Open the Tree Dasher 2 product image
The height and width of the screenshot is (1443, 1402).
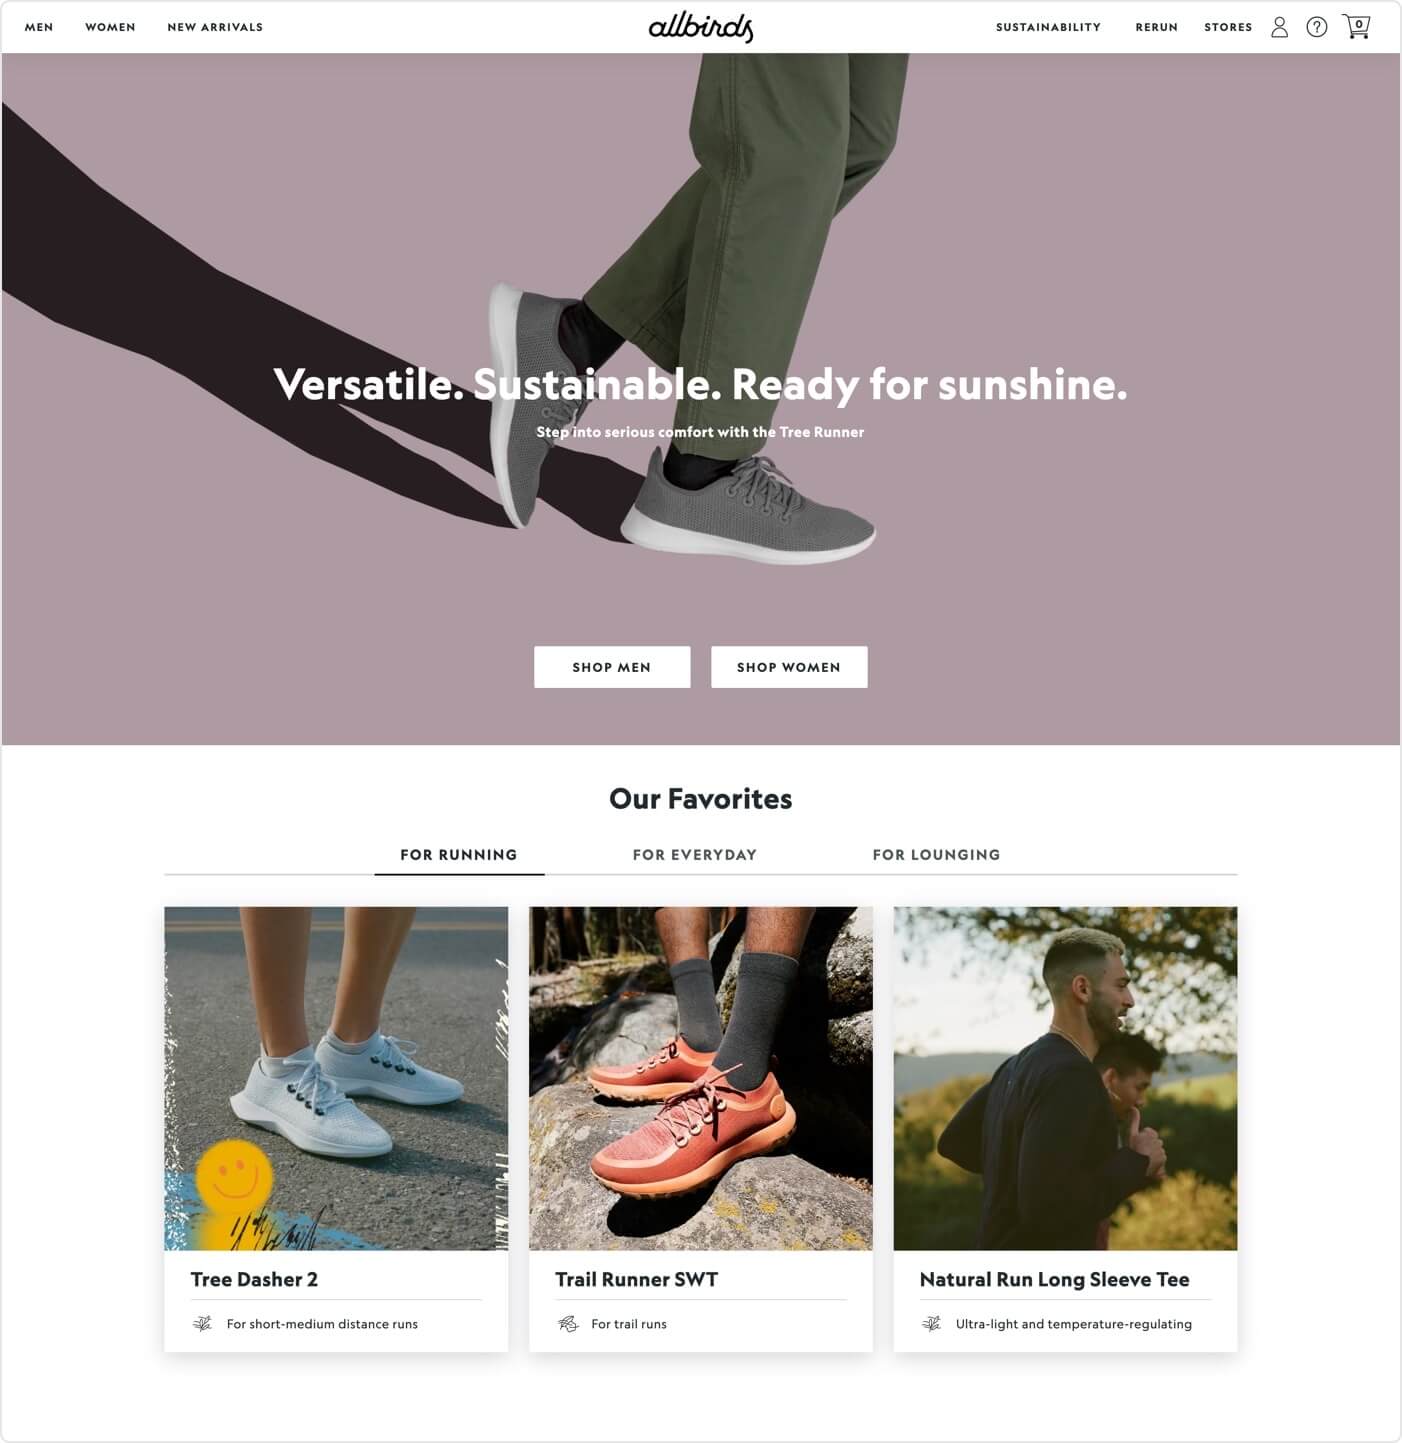[336, 1078]
